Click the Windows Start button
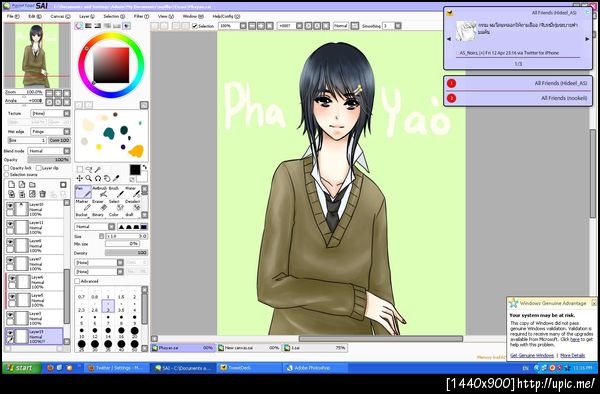This screenshot has height=394, width=600. (x=21, y=368)
